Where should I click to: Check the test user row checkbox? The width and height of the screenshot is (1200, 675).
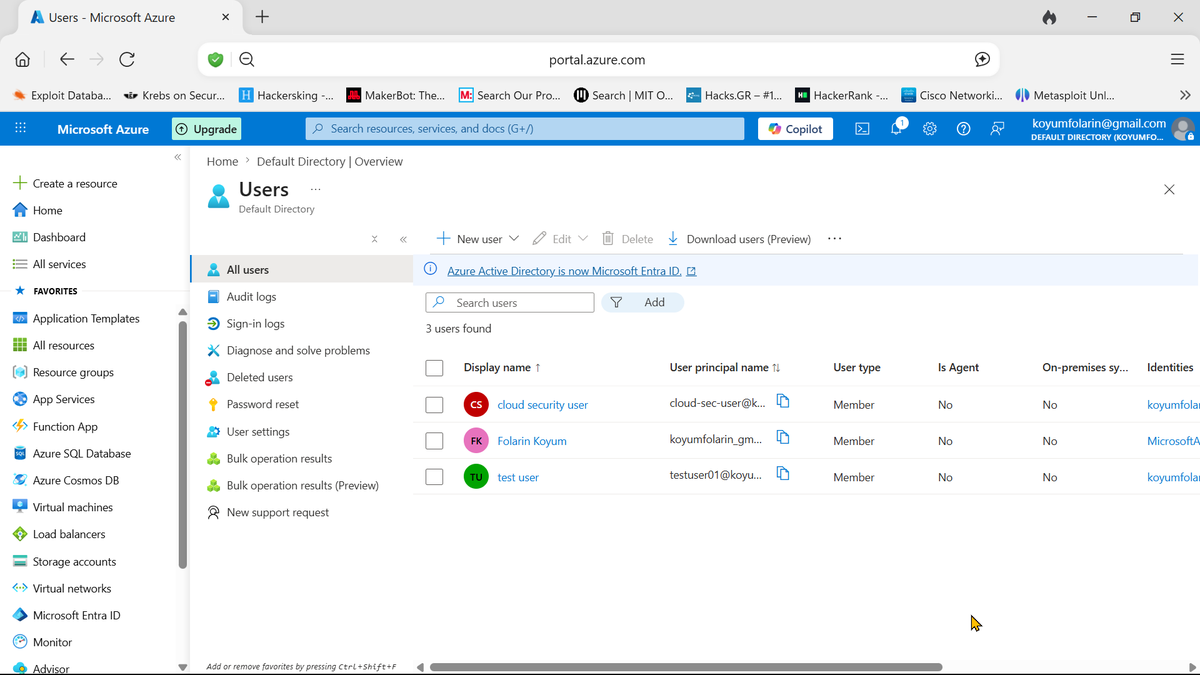pyautogui.click(x=434, y=477)
